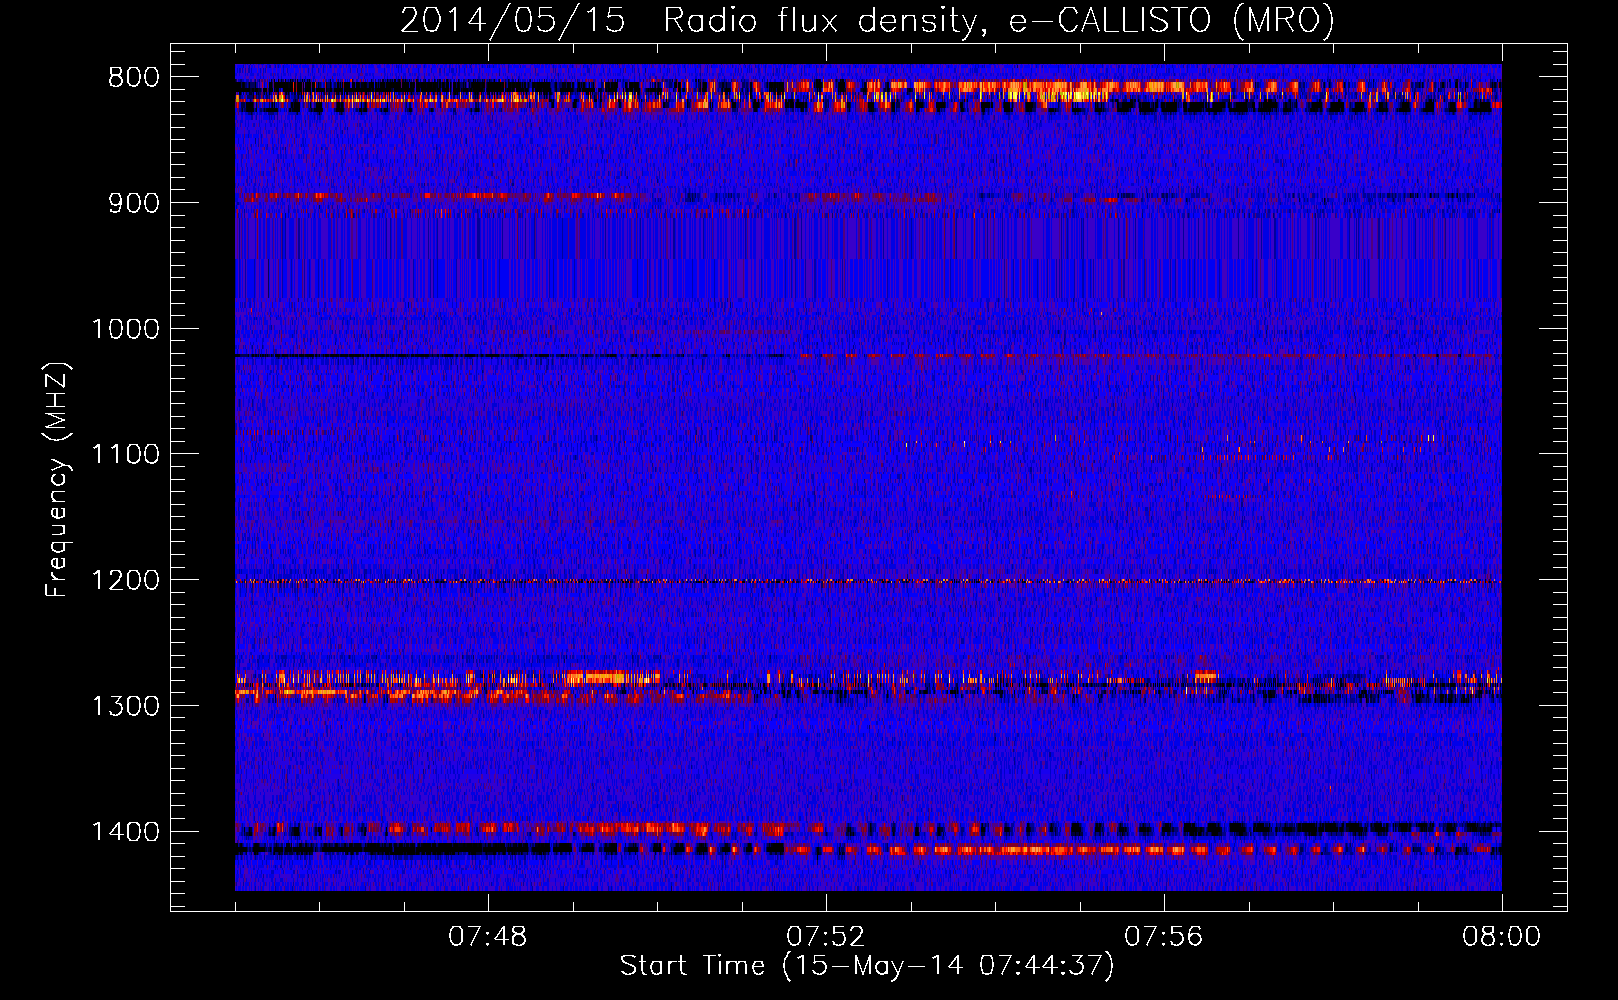Click the 800 frequency tick label
The height and width of the screenshot is (1000, 1618).
point(133,78)
